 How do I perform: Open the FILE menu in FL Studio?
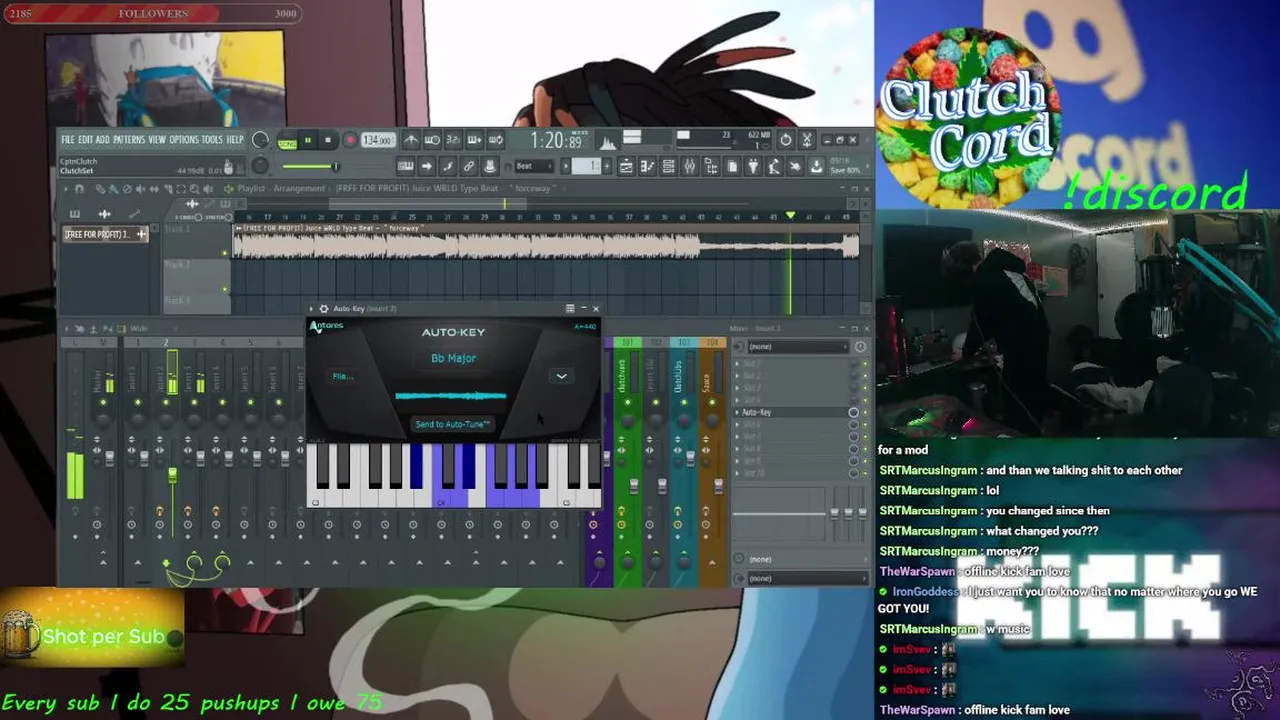(x=67, y=140)
